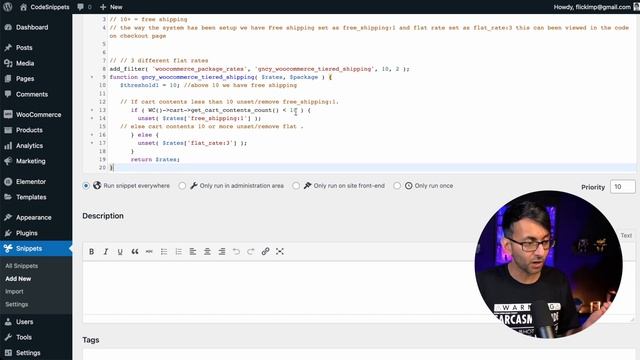
Task: Go to Dashboard in sidebar
Action: [x=32, y=27]
